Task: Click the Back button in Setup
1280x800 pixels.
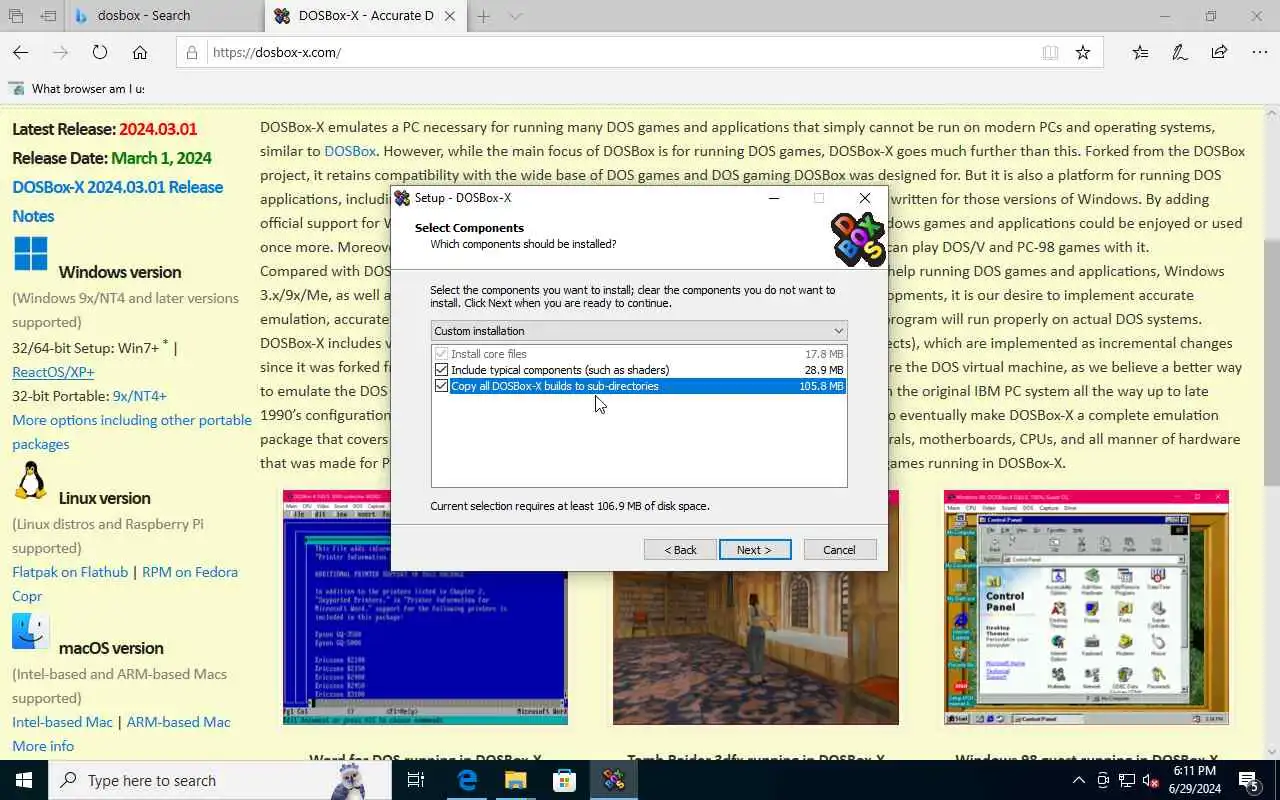Action: (x=679, y=550)
